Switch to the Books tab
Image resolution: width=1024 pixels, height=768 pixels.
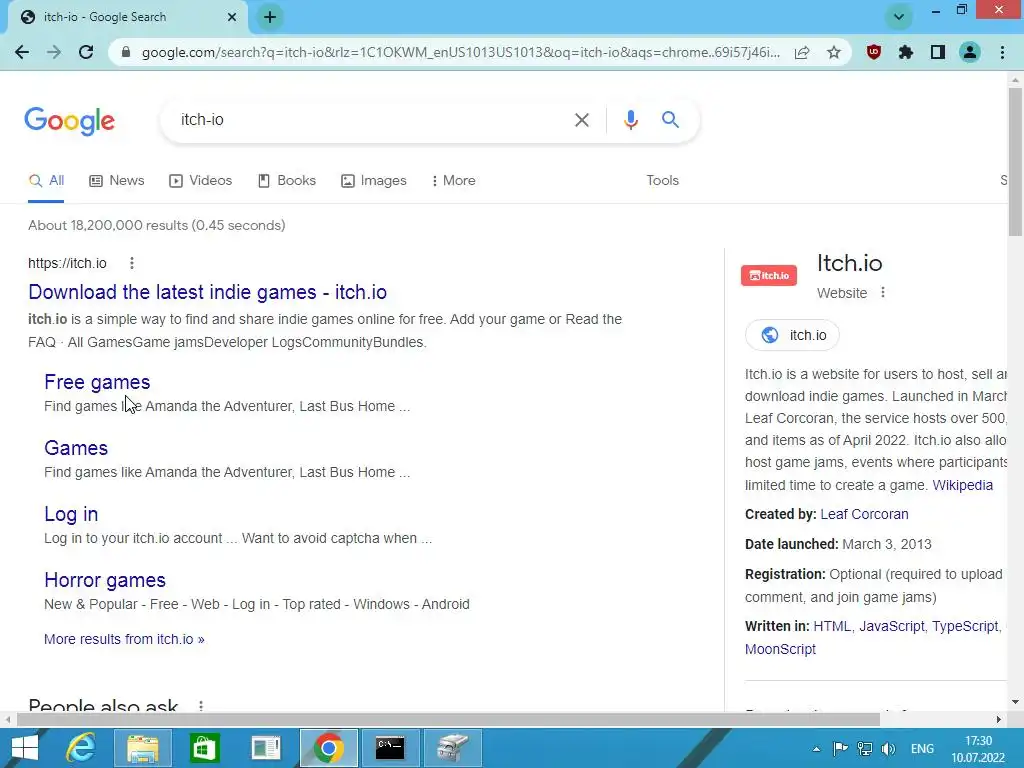coord(287,181)
